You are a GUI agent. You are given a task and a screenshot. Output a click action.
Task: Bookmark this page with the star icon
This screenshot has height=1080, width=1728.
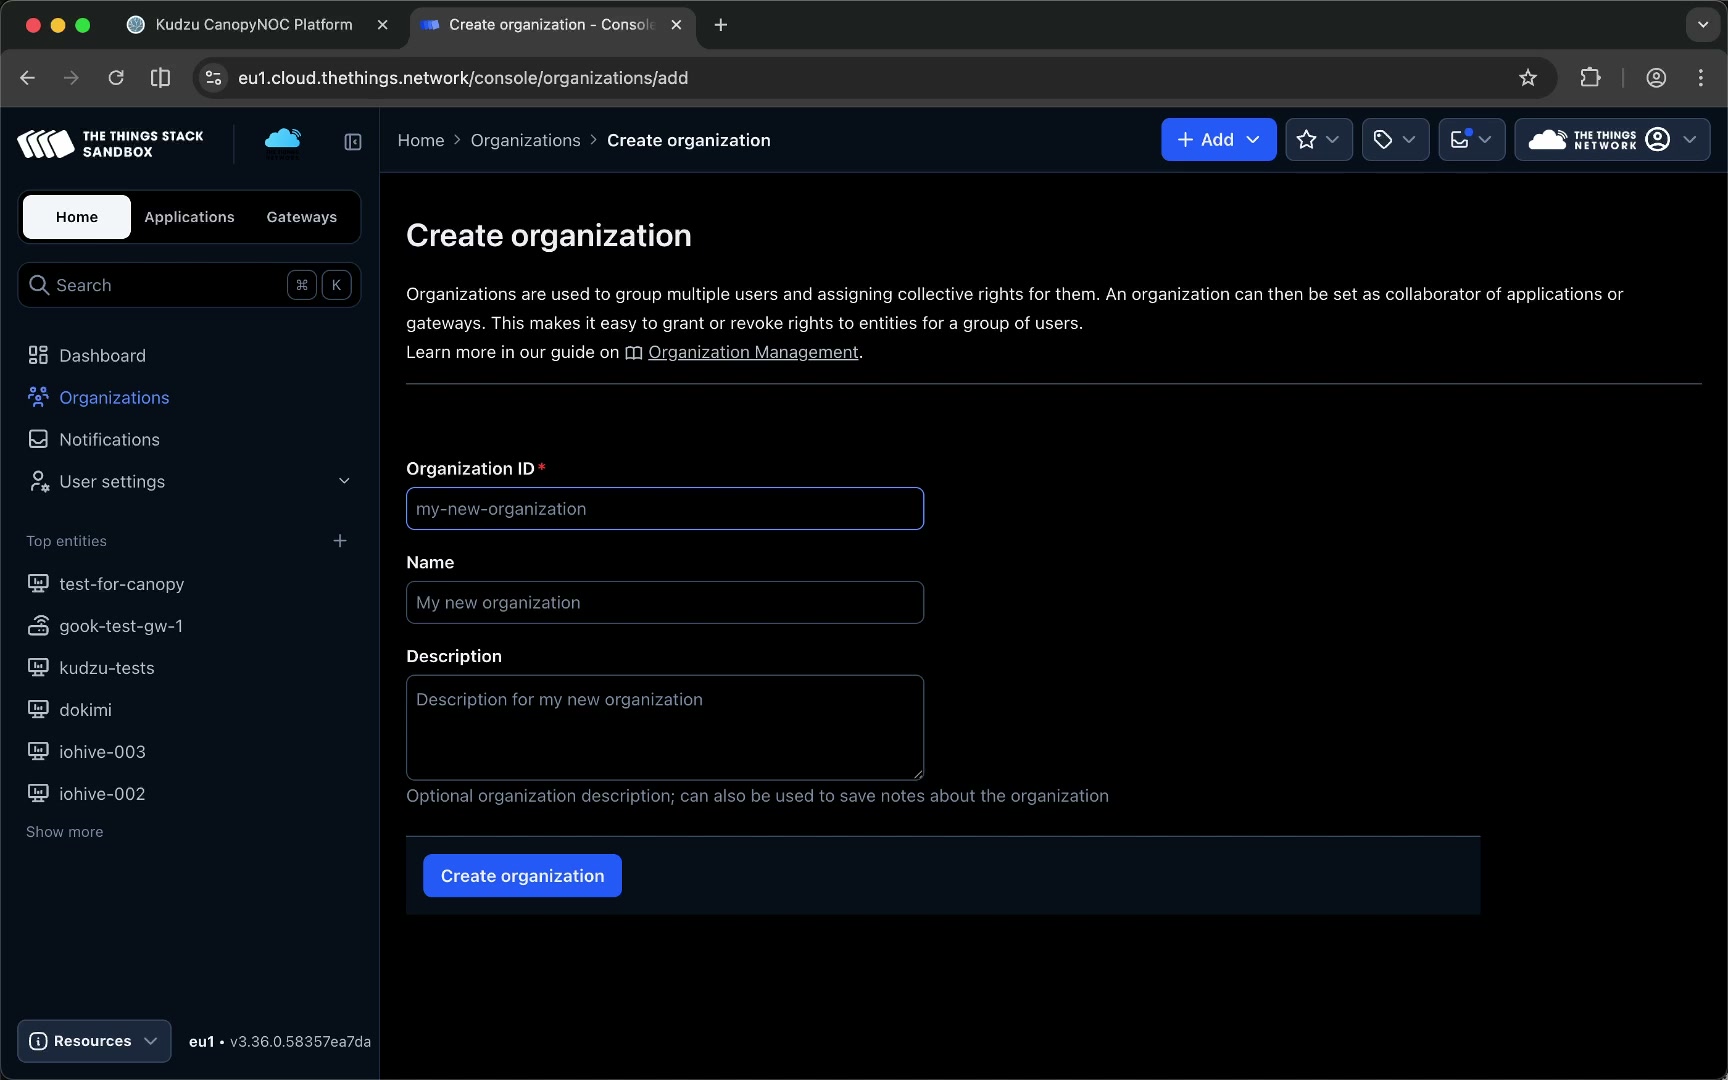tap(1528, 78)
